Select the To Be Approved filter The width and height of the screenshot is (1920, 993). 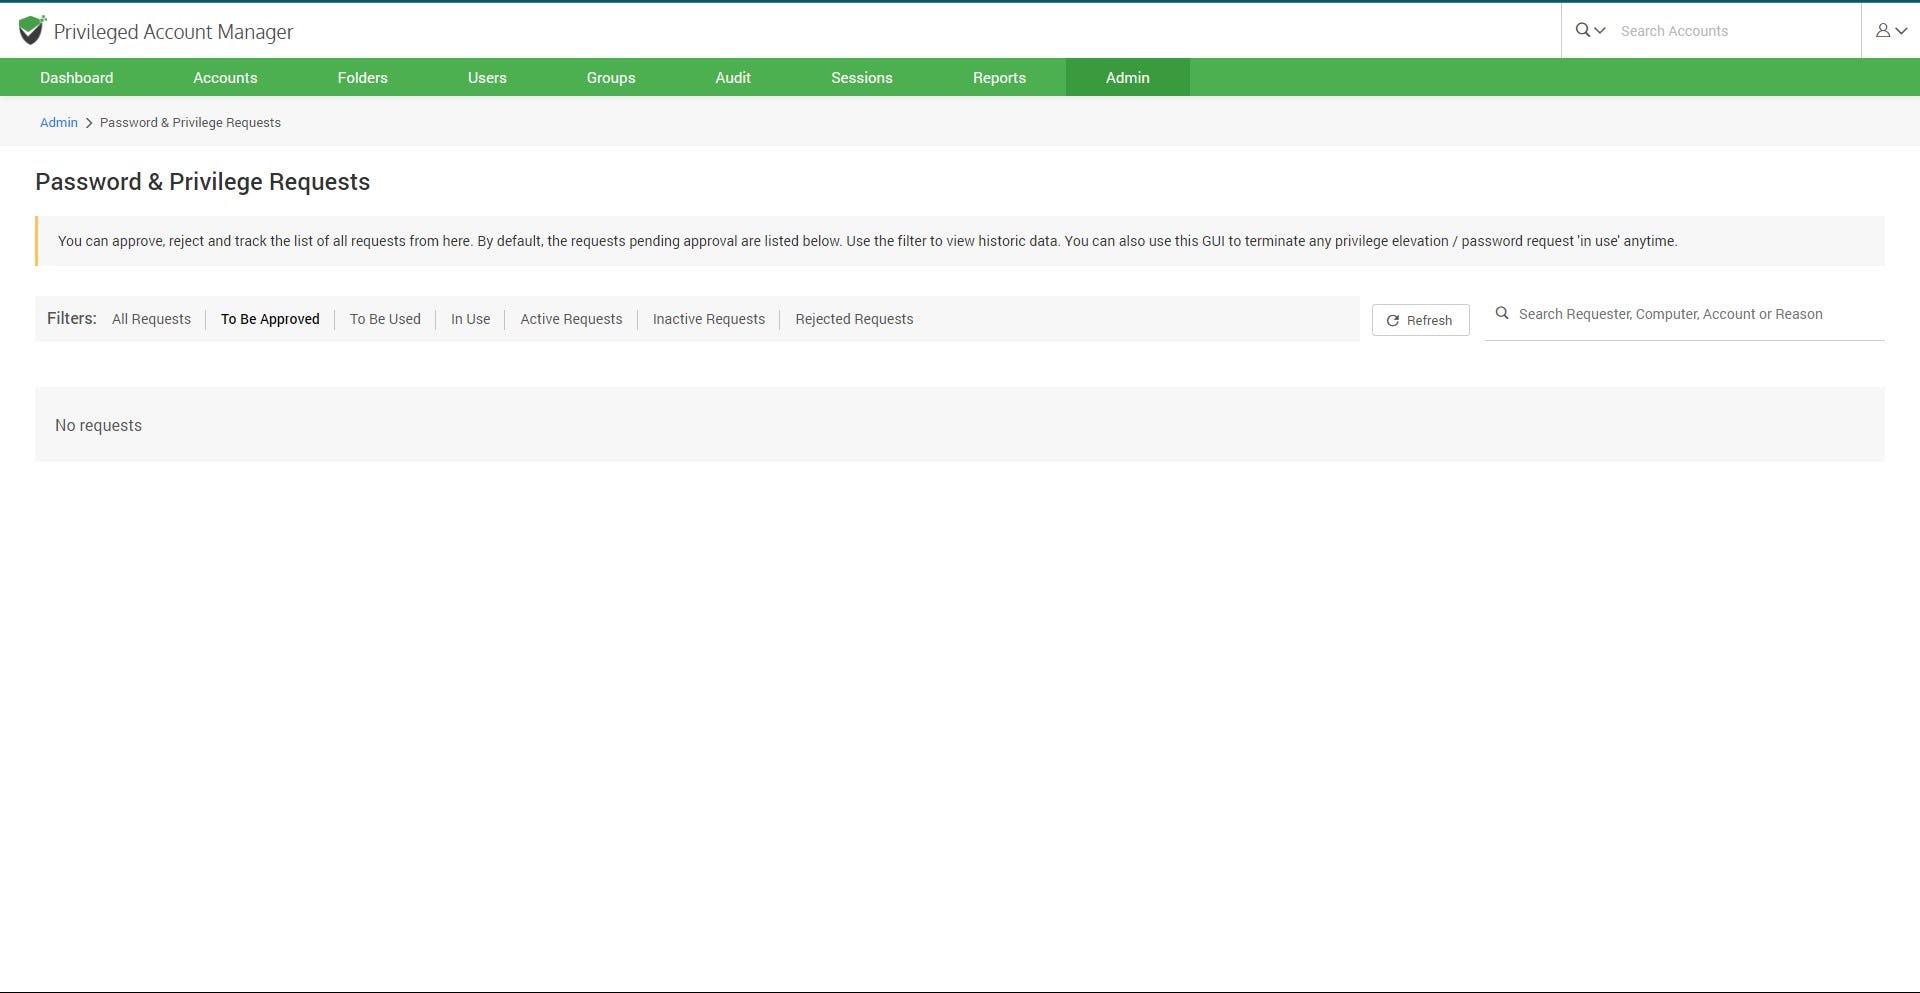tap(270, 319)
